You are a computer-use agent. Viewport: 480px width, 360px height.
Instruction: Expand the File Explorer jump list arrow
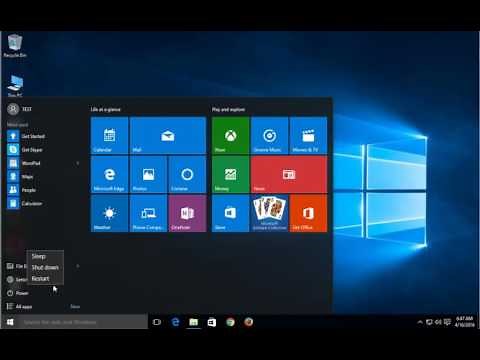point(78,266)
